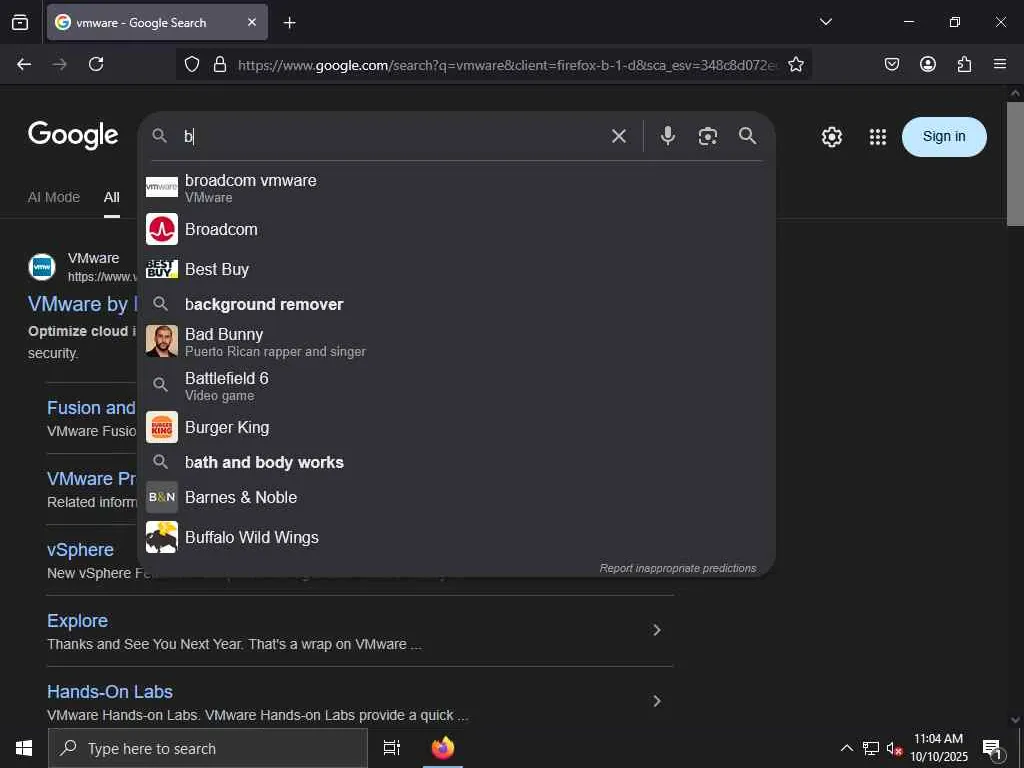Open the Hands-On Labs sitelink

[110, 692]
